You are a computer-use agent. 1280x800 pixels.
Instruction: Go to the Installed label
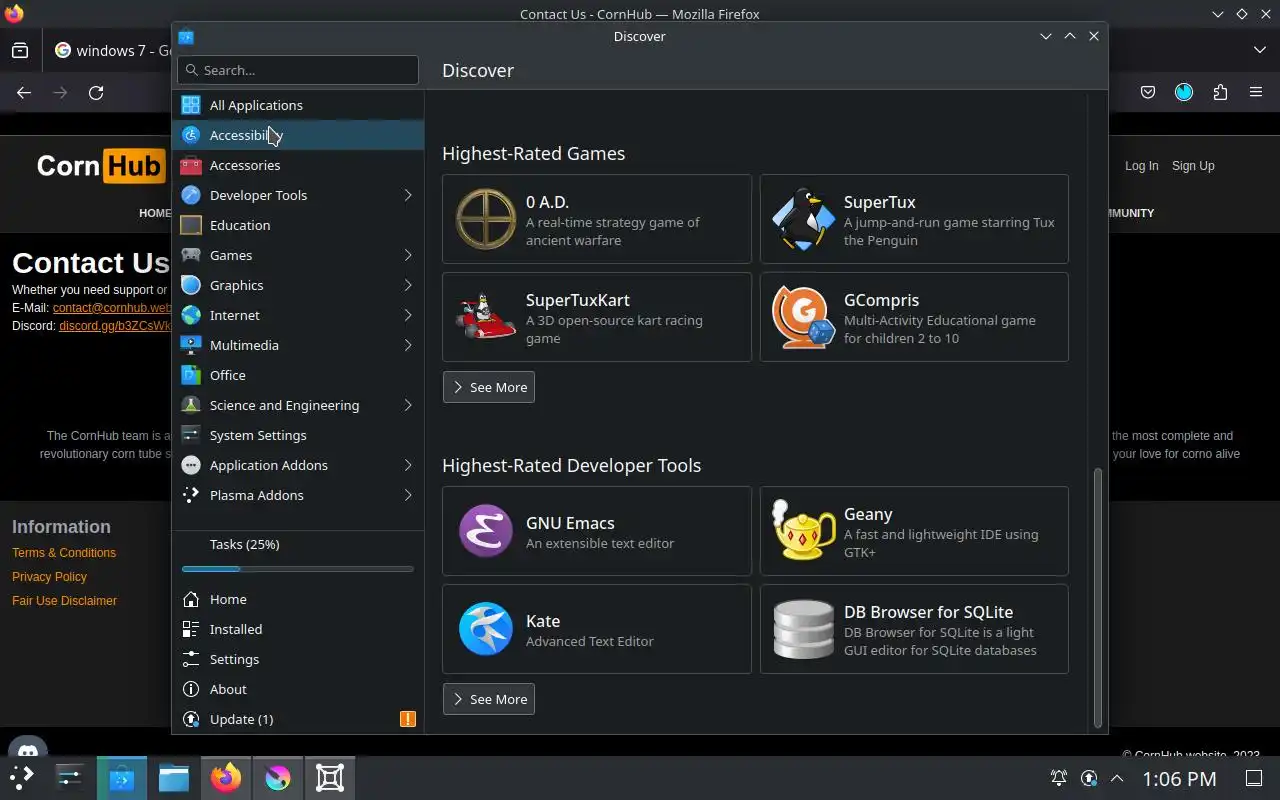coord(236,629)
